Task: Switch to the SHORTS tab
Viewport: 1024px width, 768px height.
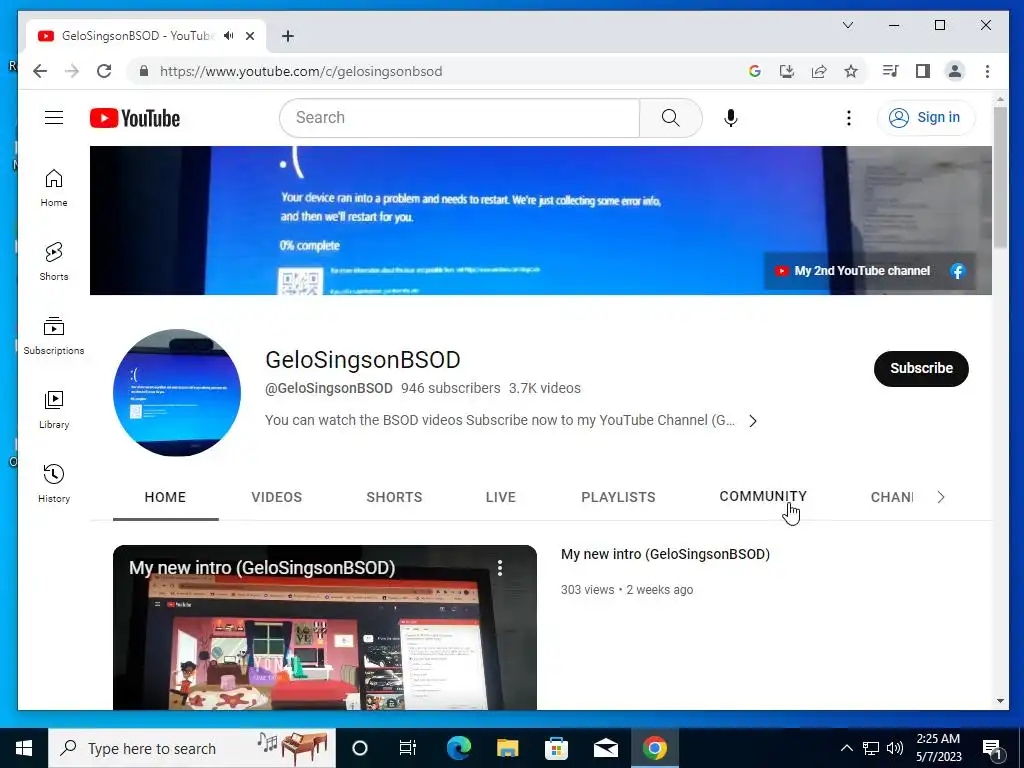Action: click(x=394, y=497)
